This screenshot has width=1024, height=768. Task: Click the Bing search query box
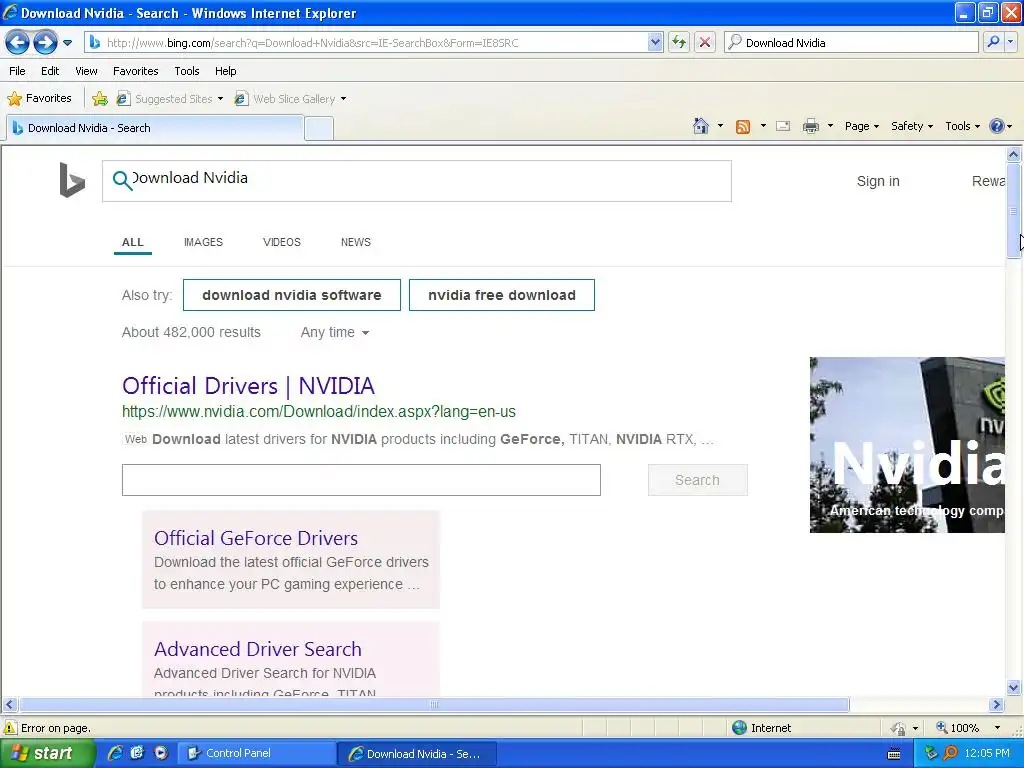coord(417,181)
